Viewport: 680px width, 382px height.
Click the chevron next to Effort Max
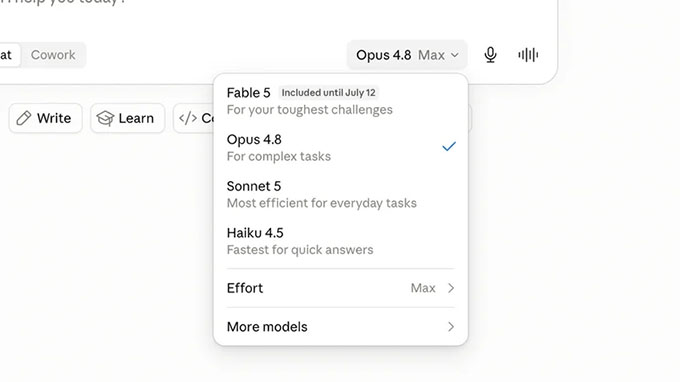pyautogui.click(x=451, y=288)
